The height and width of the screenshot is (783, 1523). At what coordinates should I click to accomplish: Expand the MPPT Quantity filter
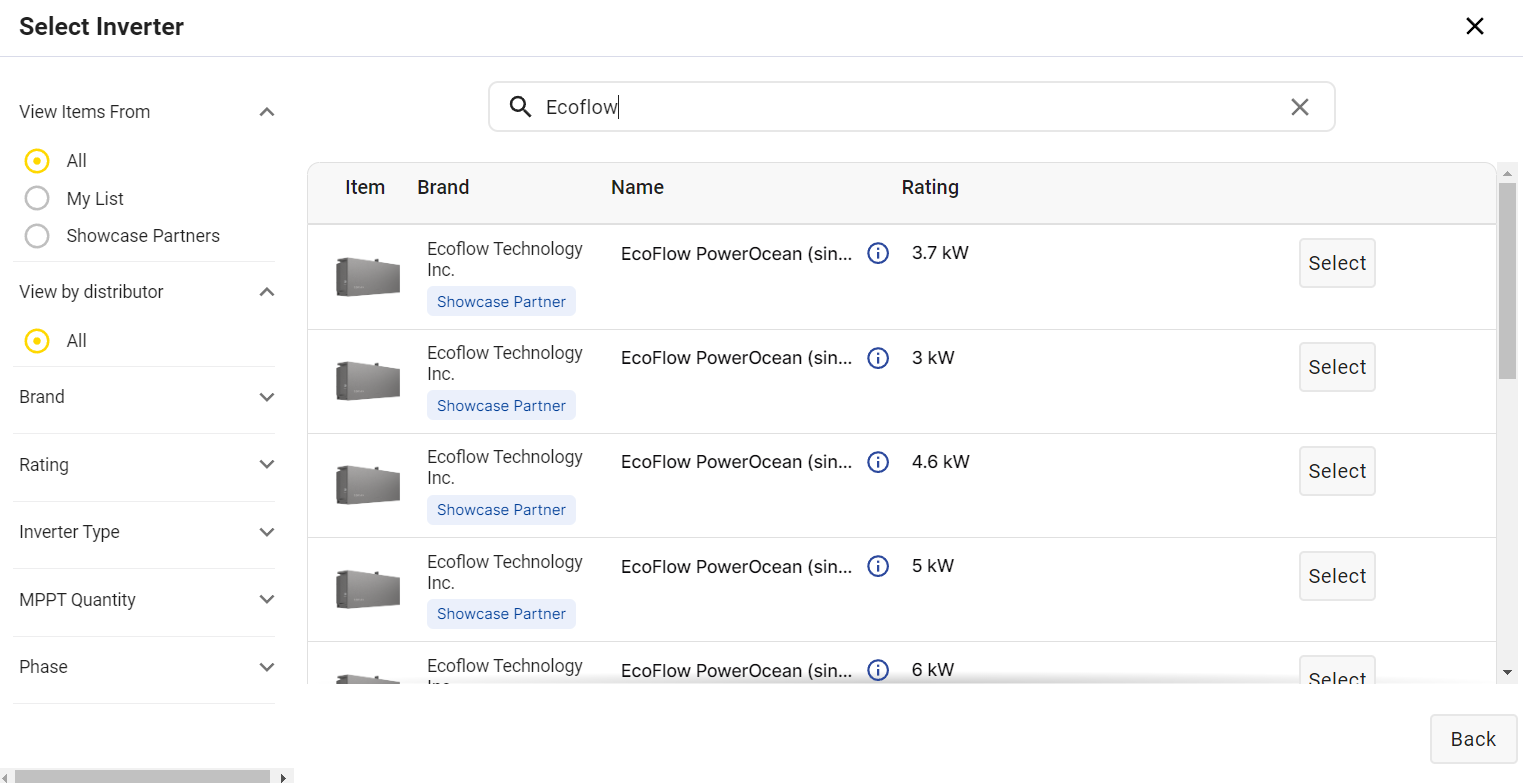click(267, 599)
